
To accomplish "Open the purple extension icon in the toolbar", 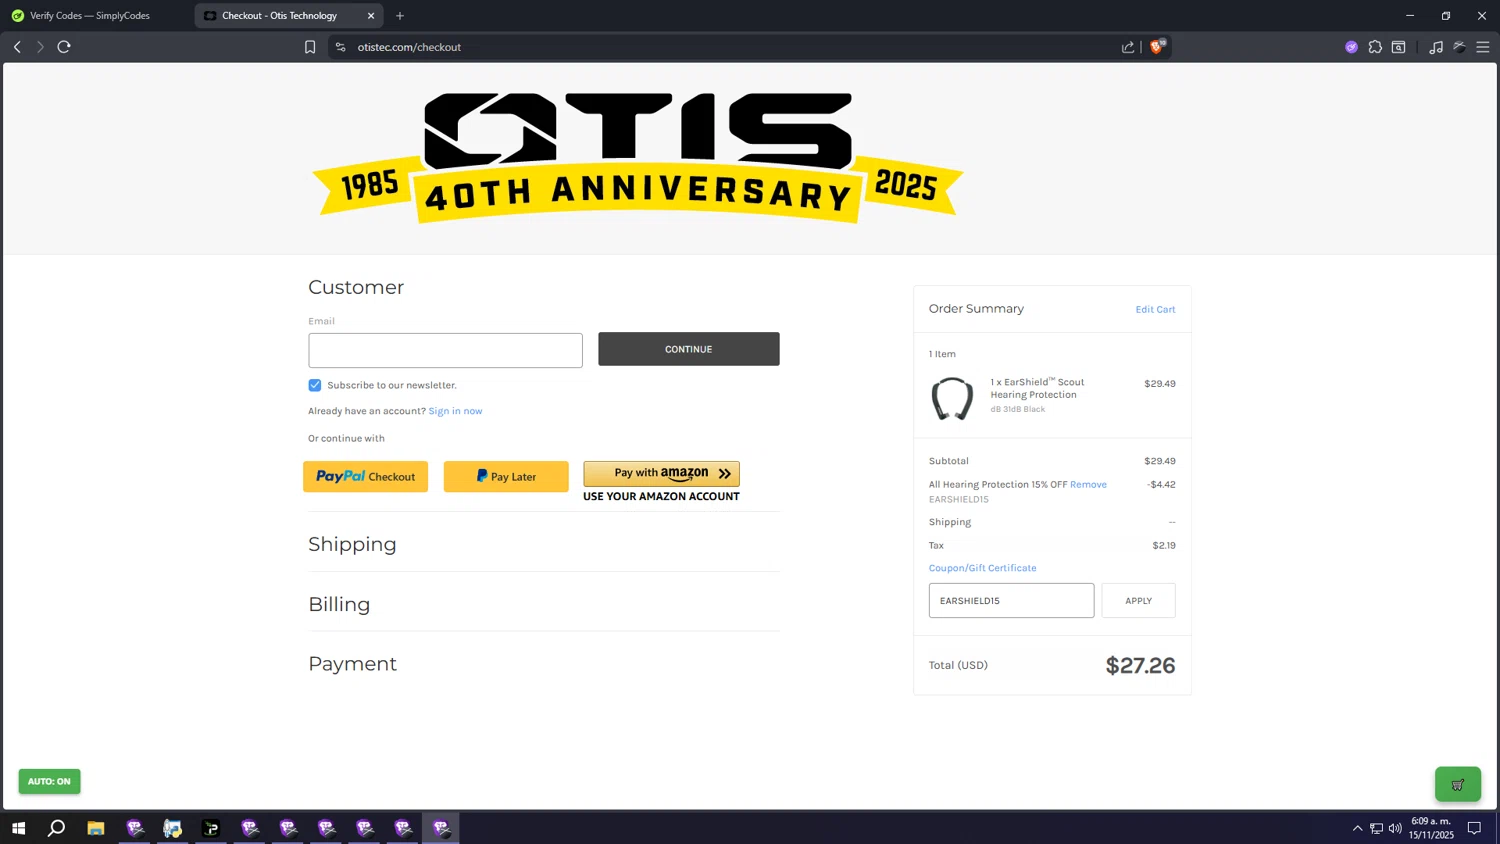I will (x=1351, y=47).
